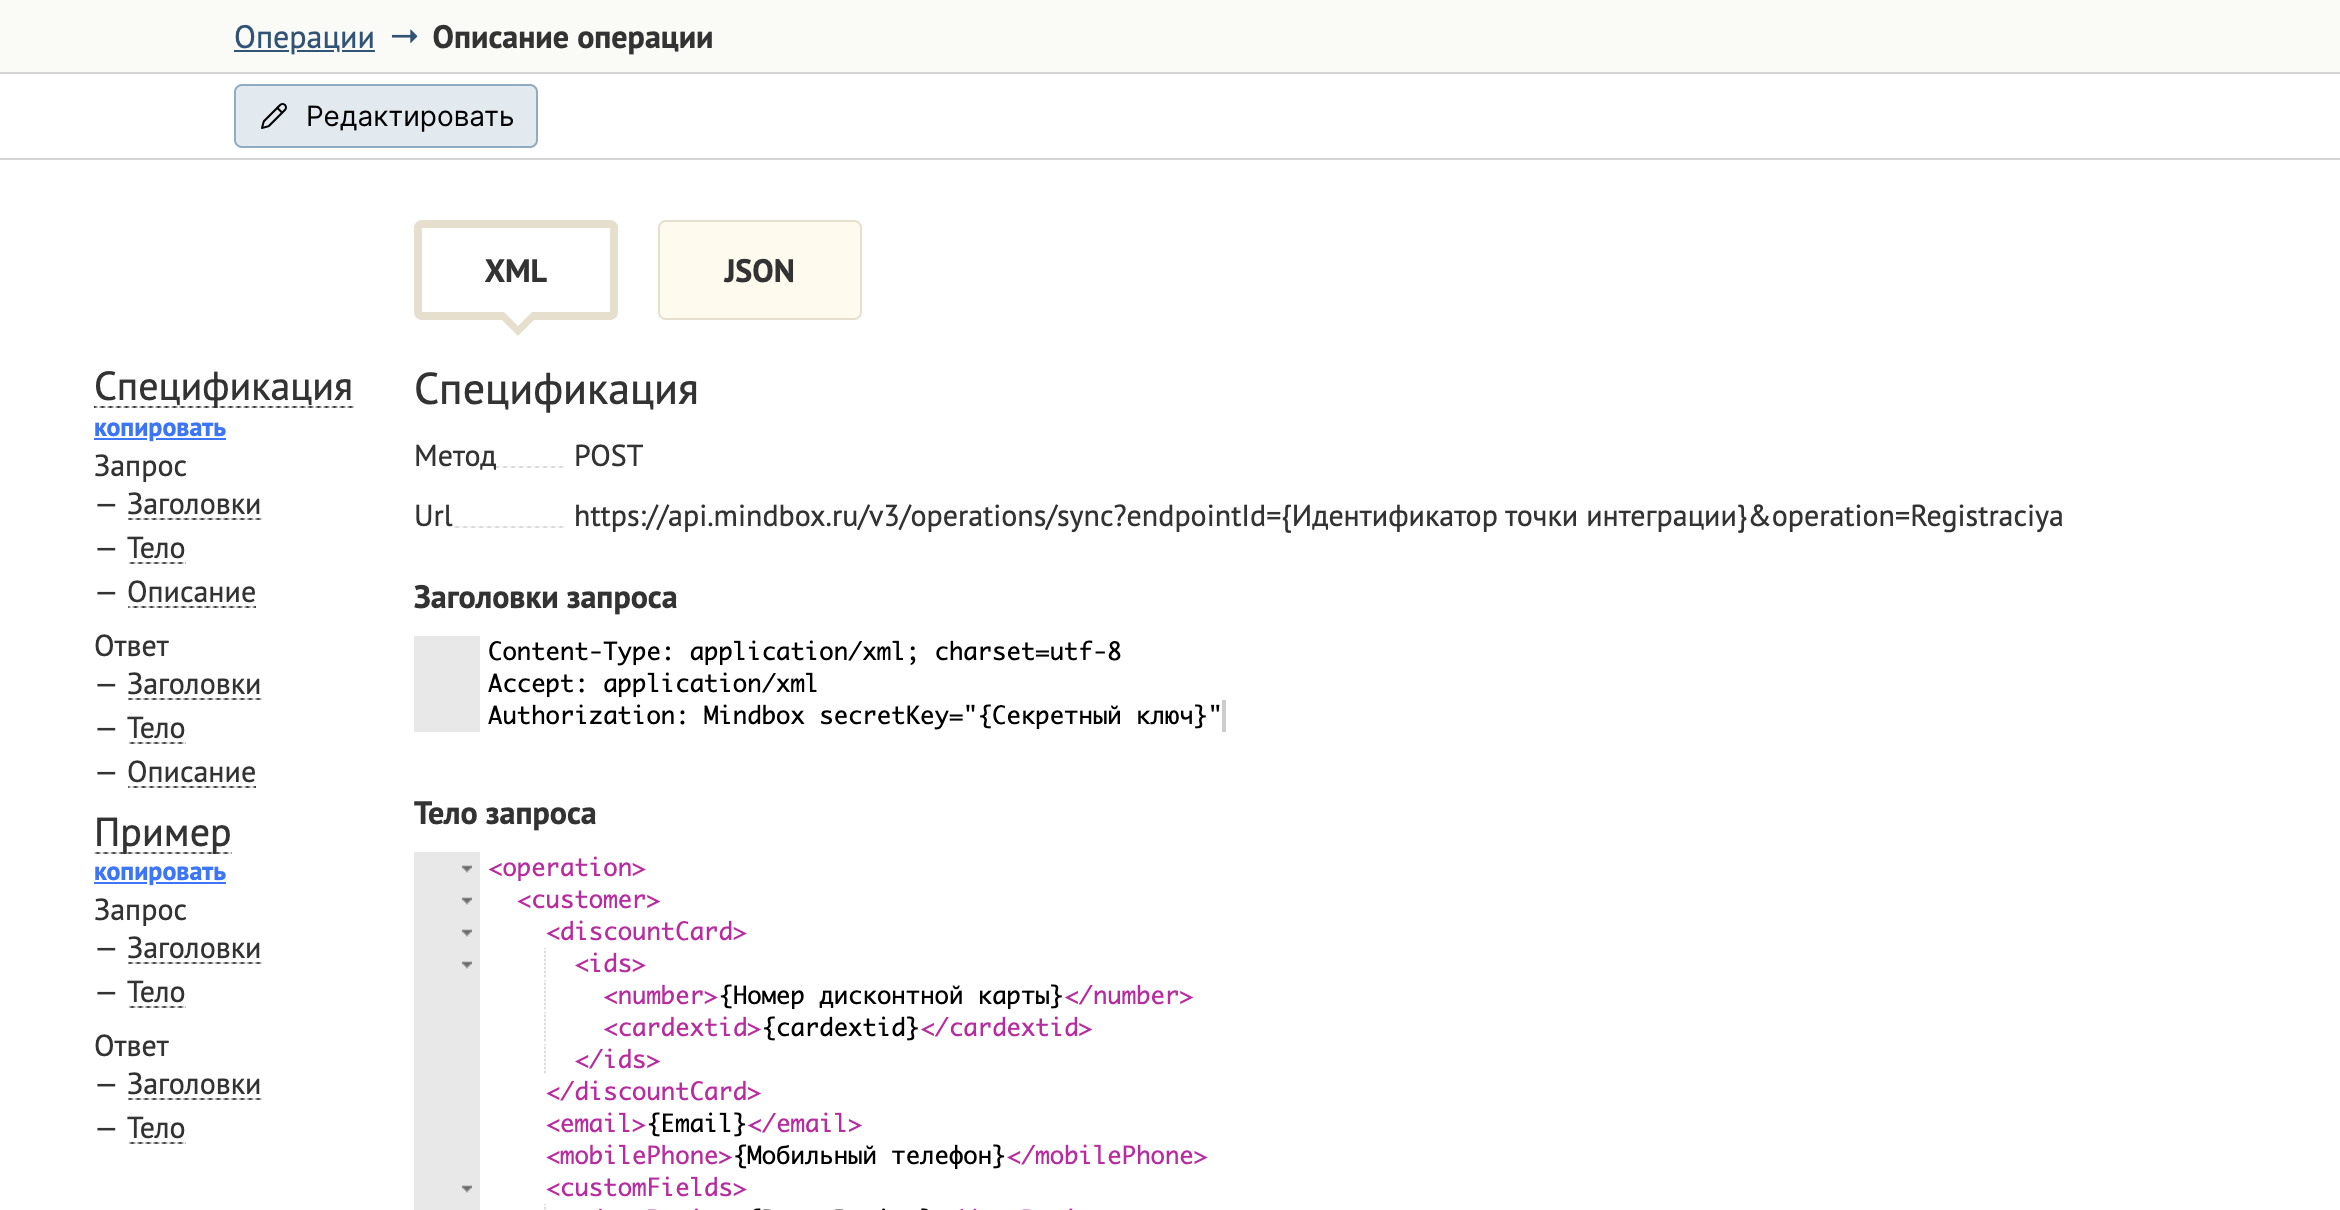Image resolution: width=2340 pixels, height=1210 pixels.
Task: Jump to the Спецификация sidebar heading
Action: [223, 386]
